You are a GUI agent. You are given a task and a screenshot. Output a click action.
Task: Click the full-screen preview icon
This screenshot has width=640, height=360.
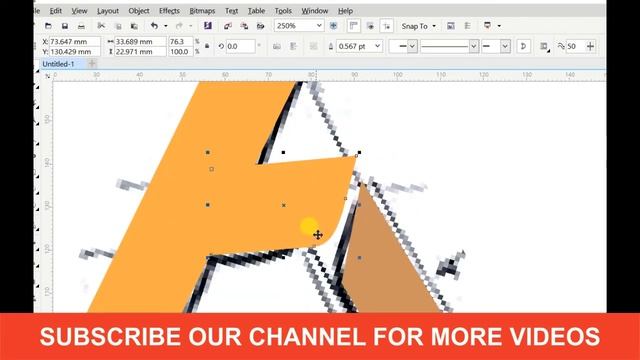333,26
